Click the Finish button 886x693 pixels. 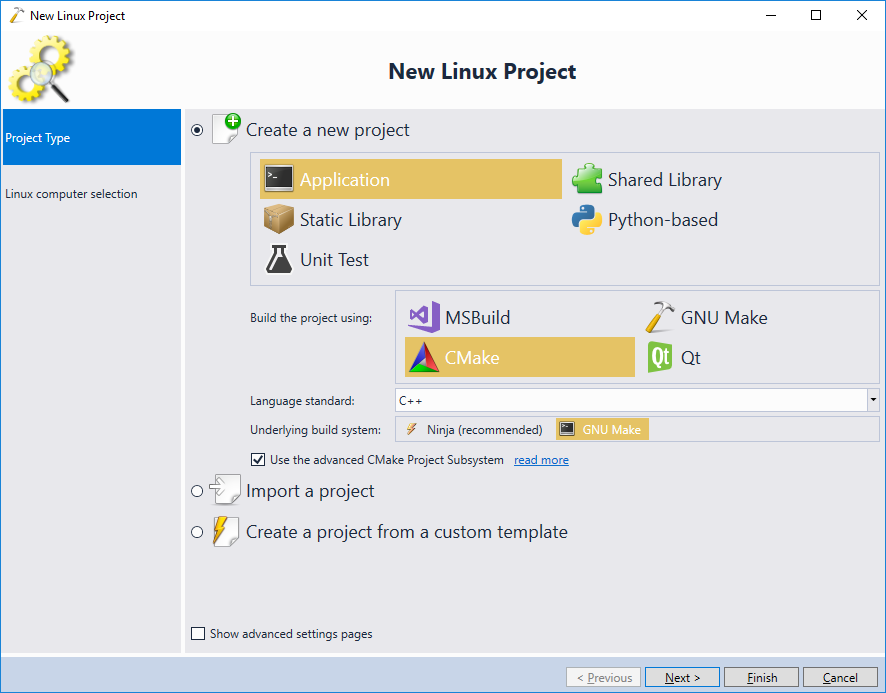click(x=761, y=677)
